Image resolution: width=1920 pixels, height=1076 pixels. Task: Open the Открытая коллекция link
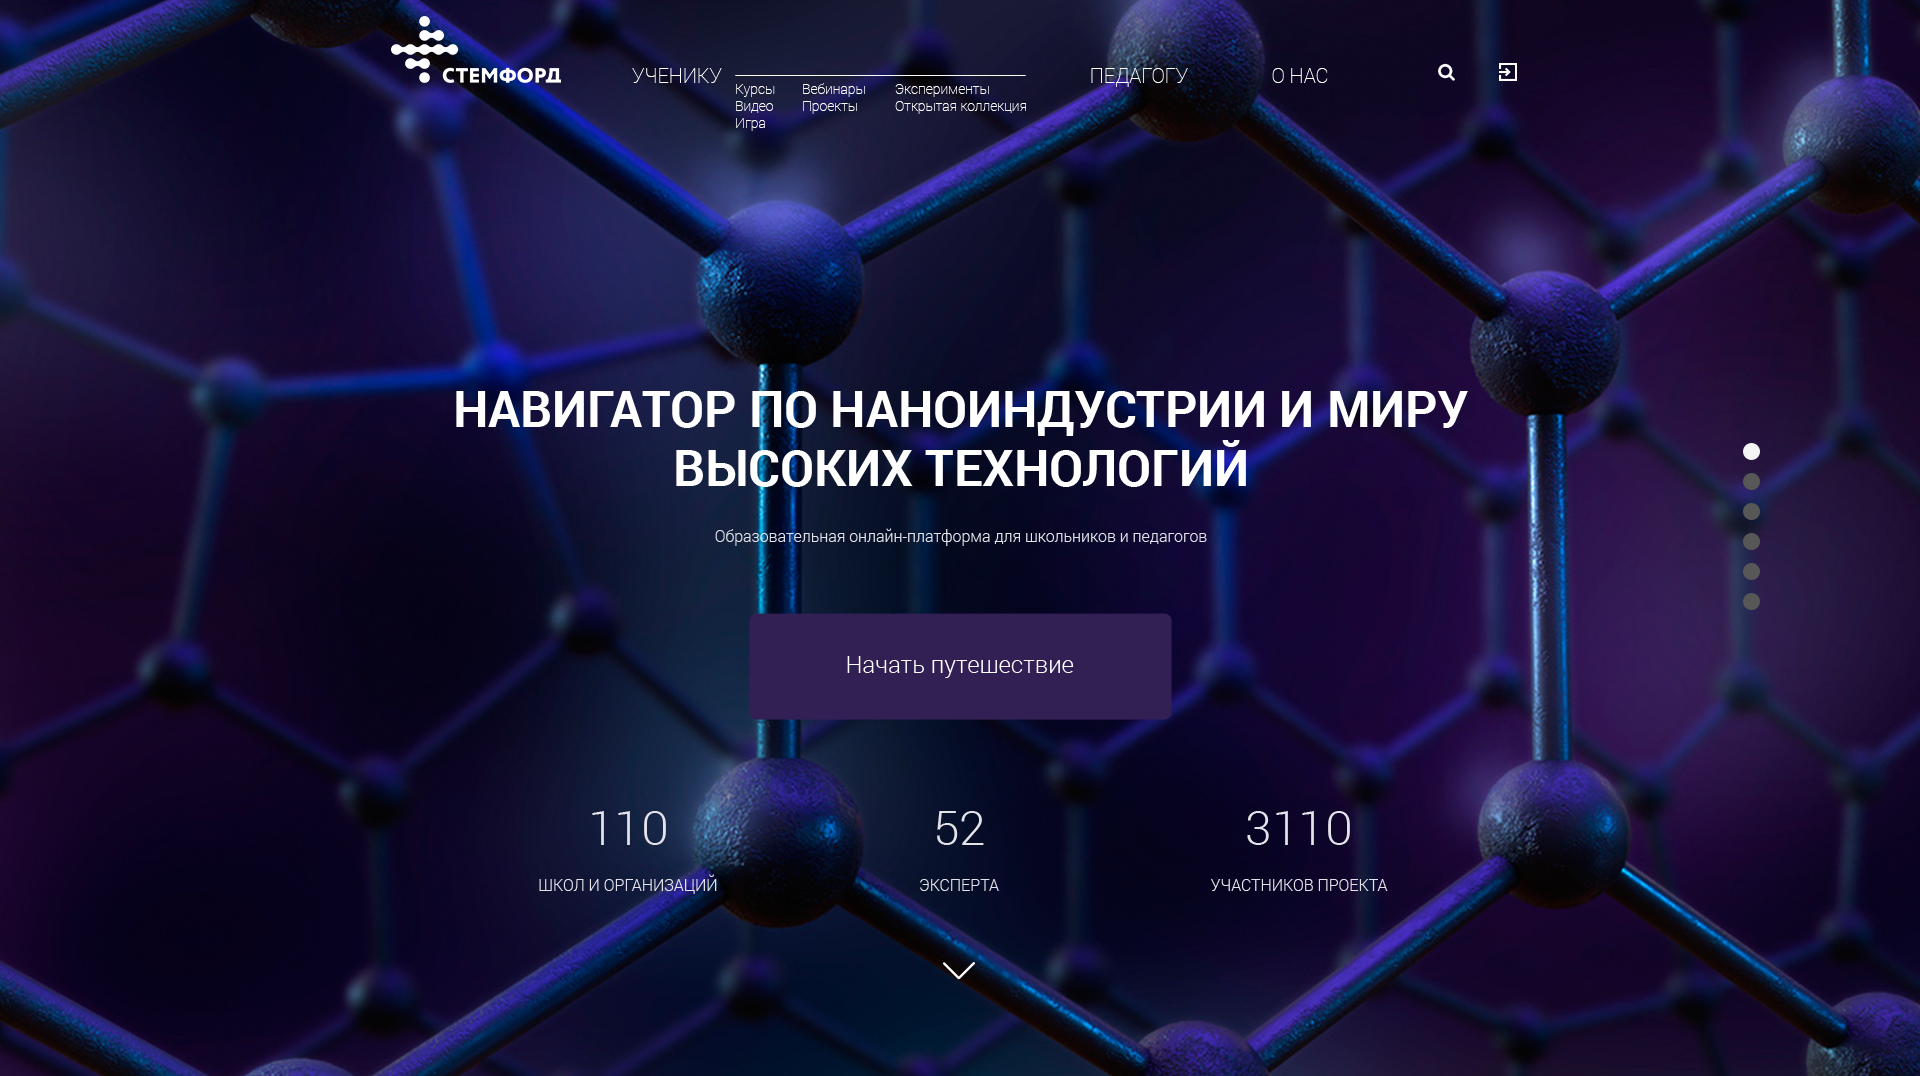[x=960, y=106]
